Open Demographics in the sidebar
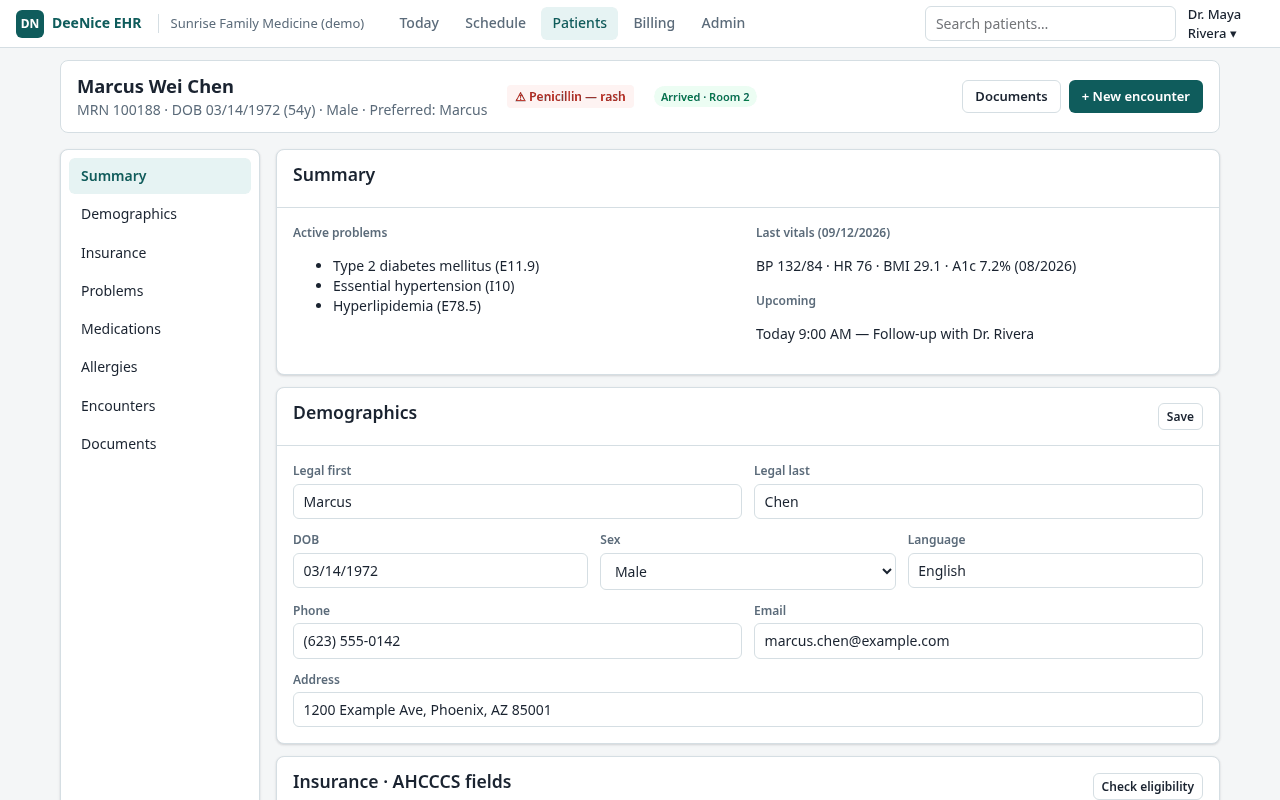The width and height of the screenshot is (1280, 800). (x=160, y=214)
